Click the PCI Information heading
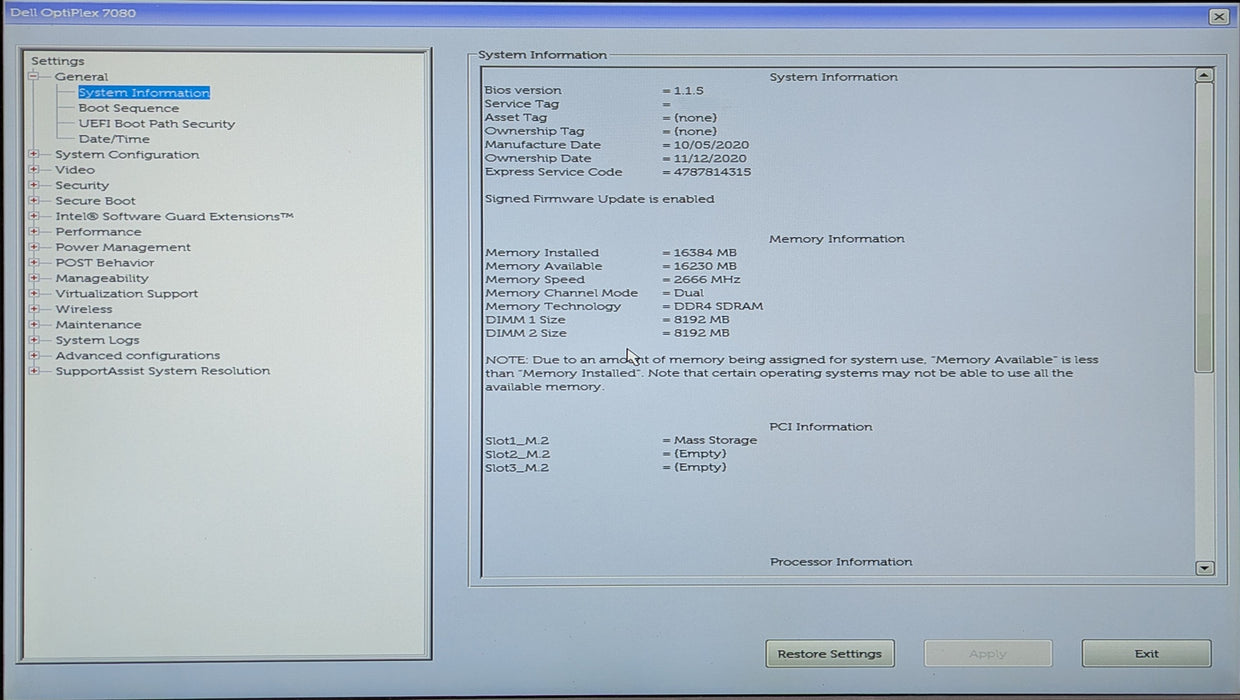Viewport: 1240px width, 700px height. pyautogui.click(x=821, y=427)
